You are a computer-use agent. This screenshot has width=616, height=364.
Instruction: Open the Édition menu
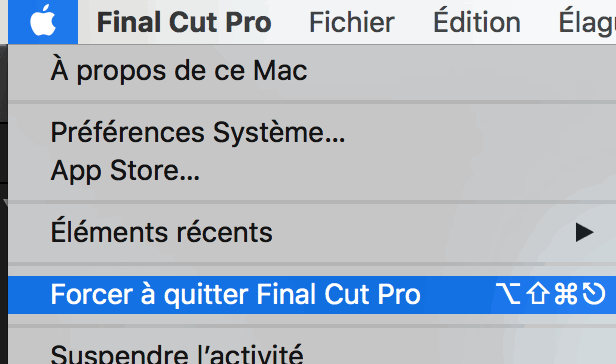(477, 22)
